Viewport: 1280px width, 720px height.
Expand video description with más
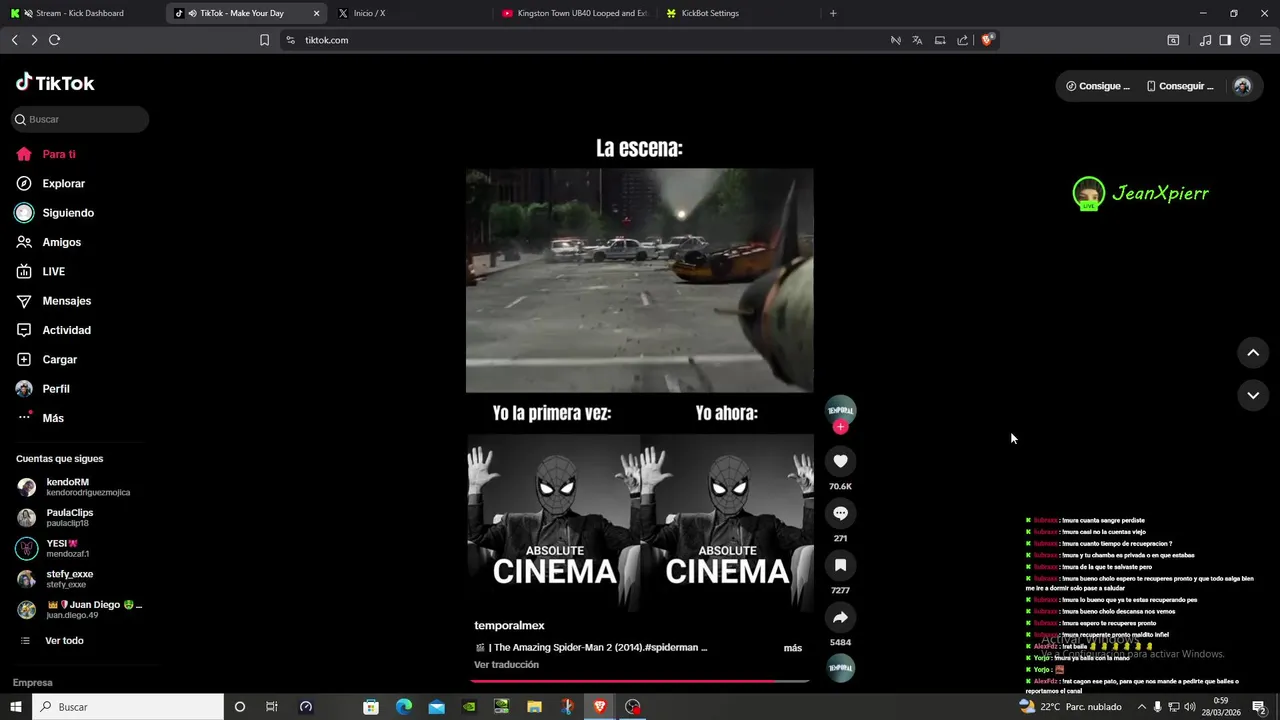tap(793, 648)
